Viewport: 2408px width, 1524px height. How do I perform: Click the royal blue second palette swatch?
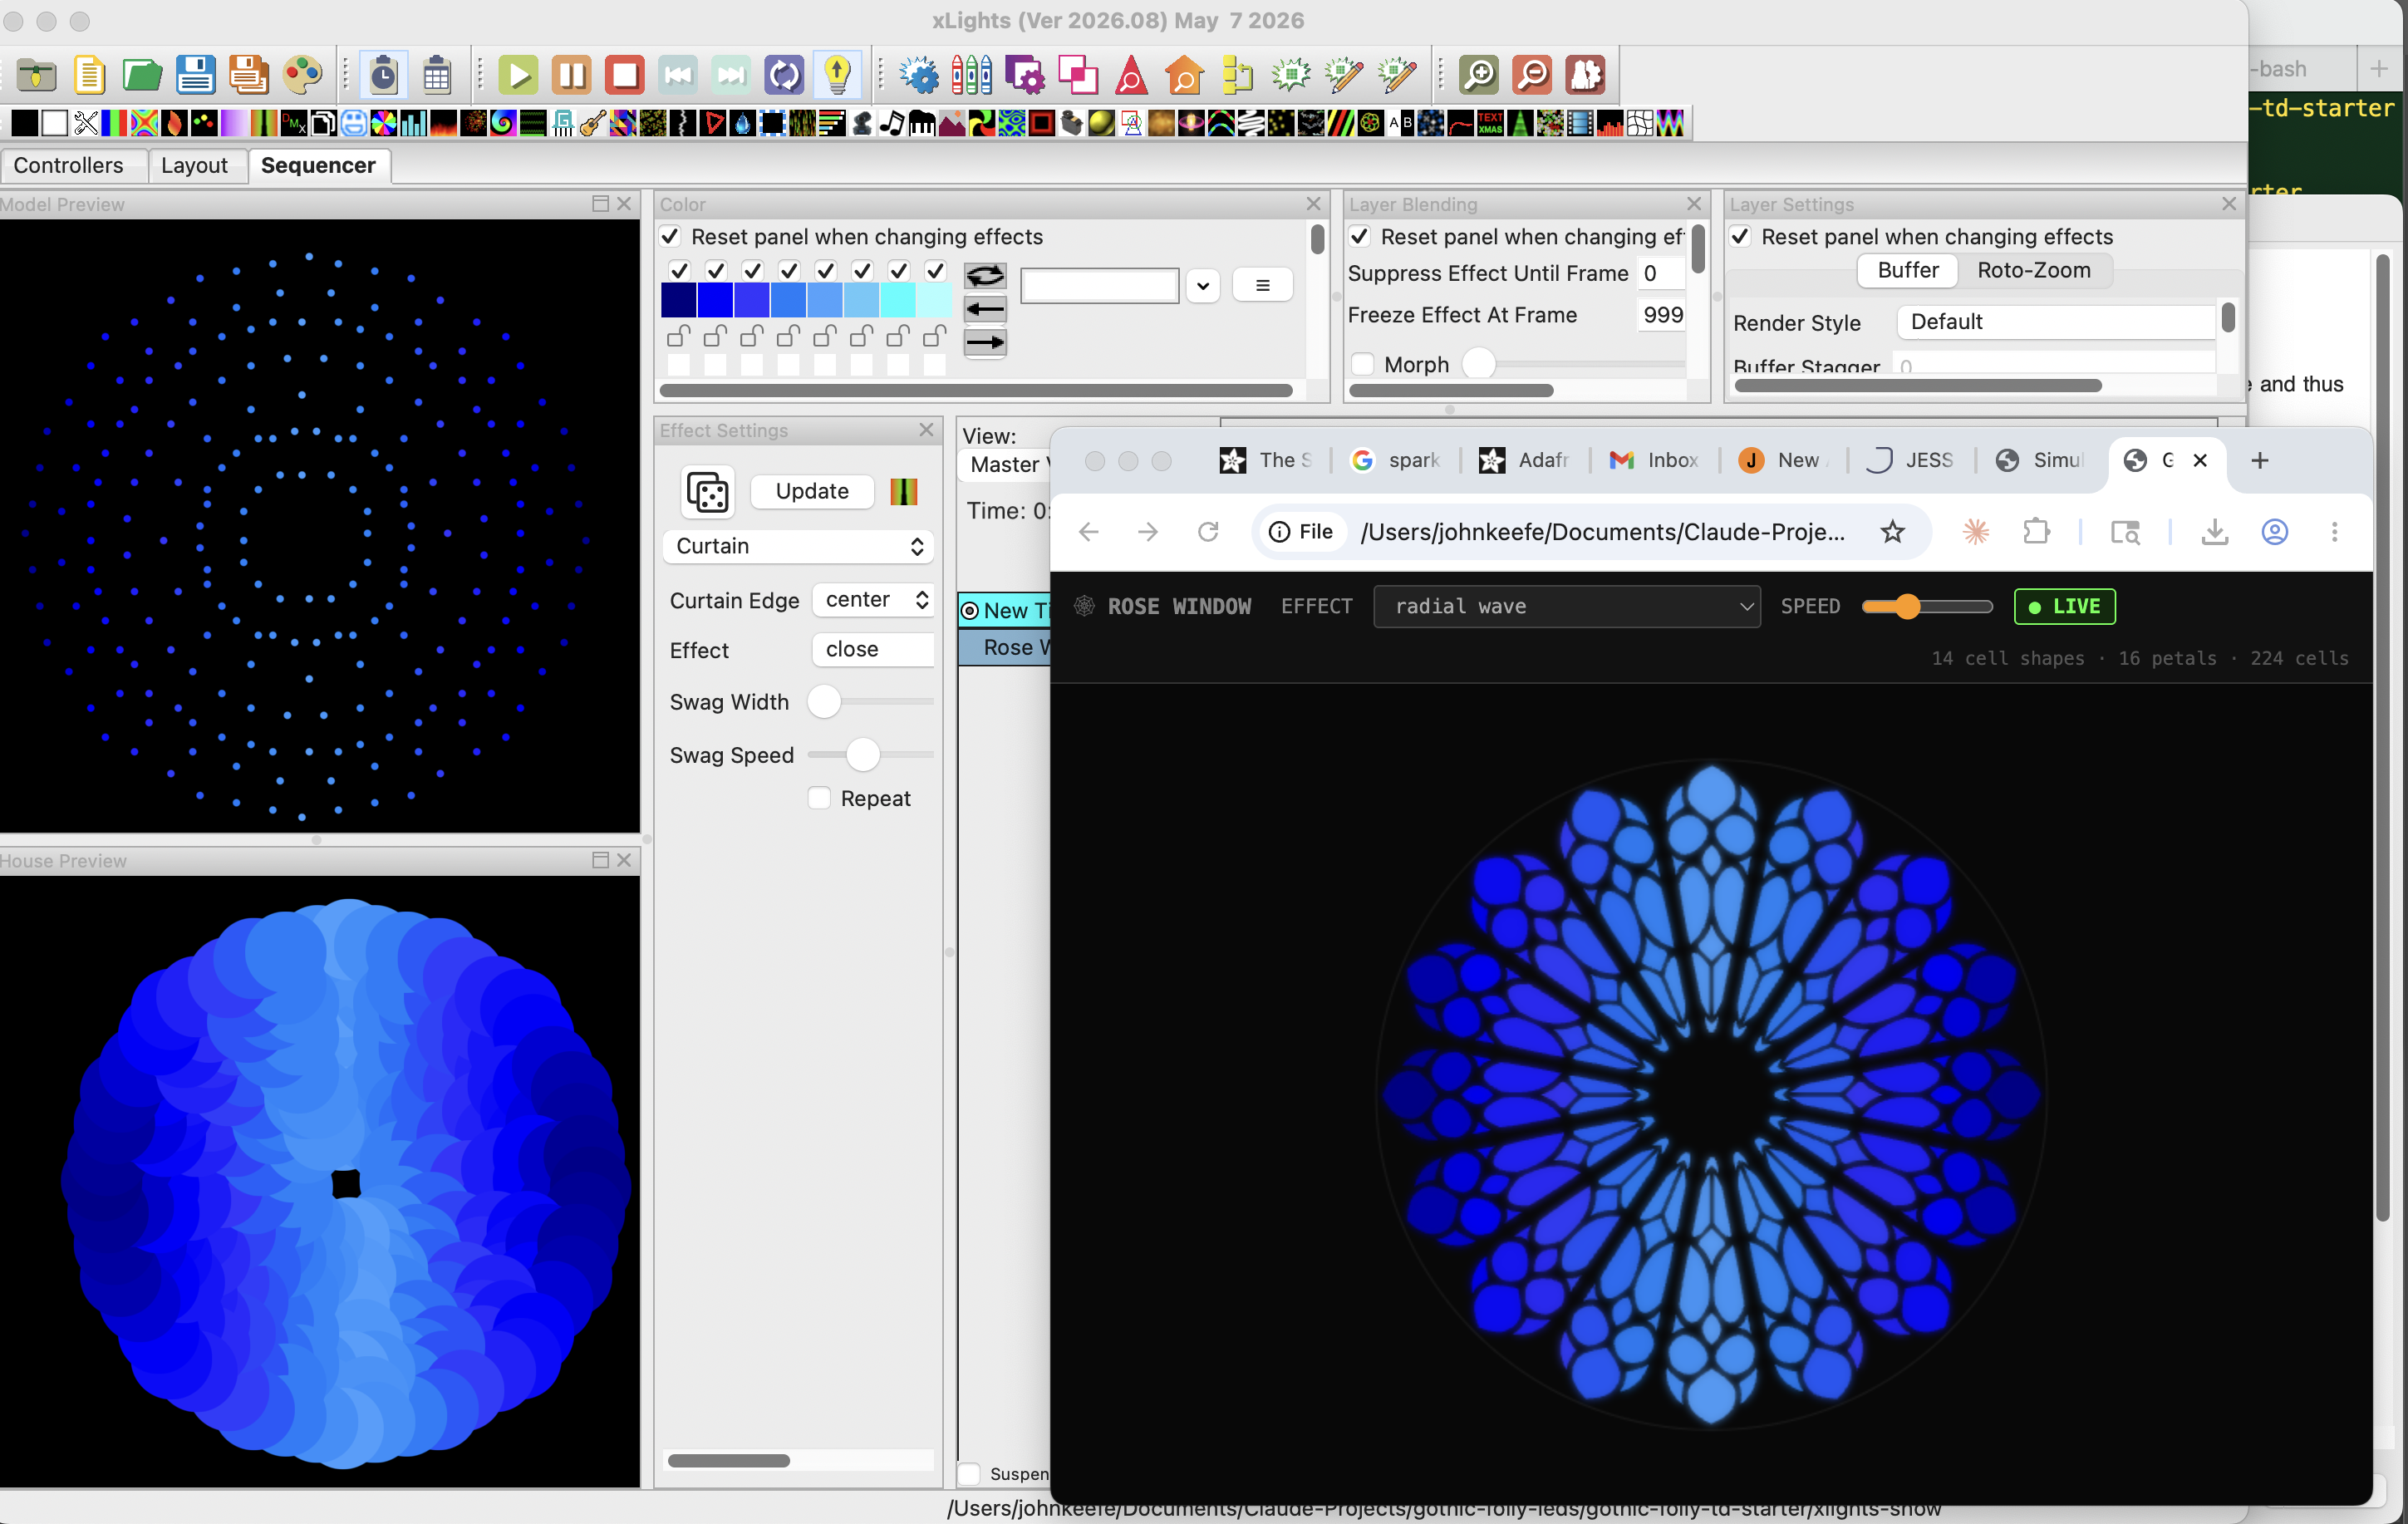pyautogui.click(x=715, y=300)
